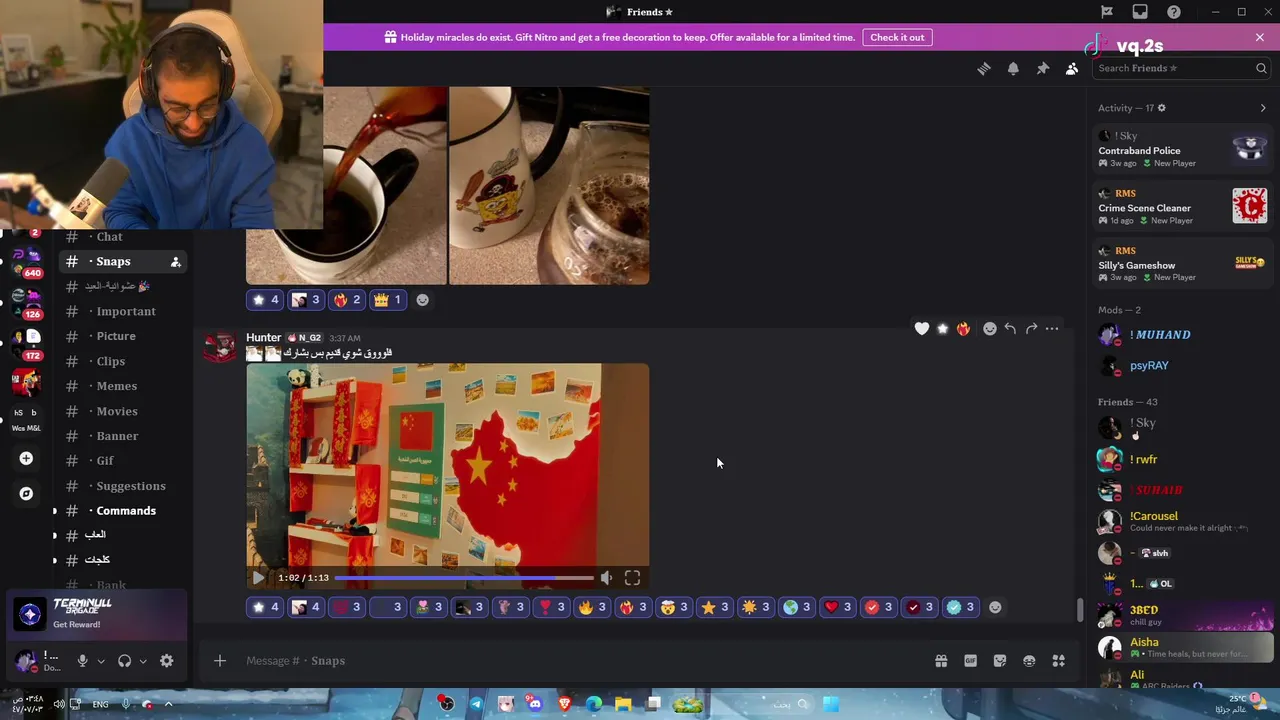Open Telegram from the taskbar
1280x720 pixels.
coord(476,704)
